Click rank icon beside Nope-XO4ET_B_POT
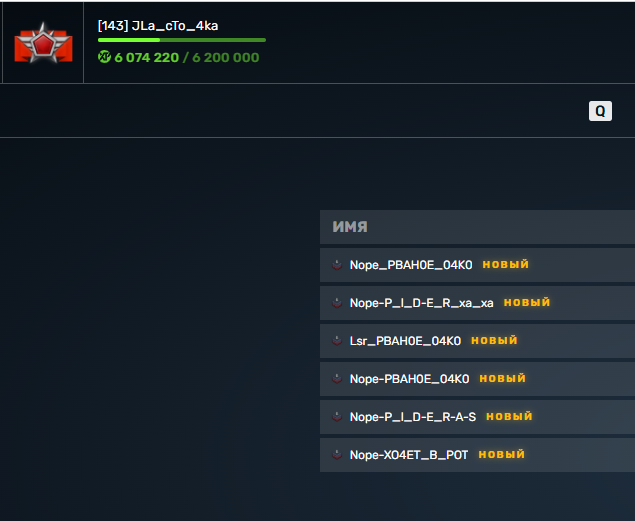The width and height of the screenshot is (635, 521). (337, 455)
